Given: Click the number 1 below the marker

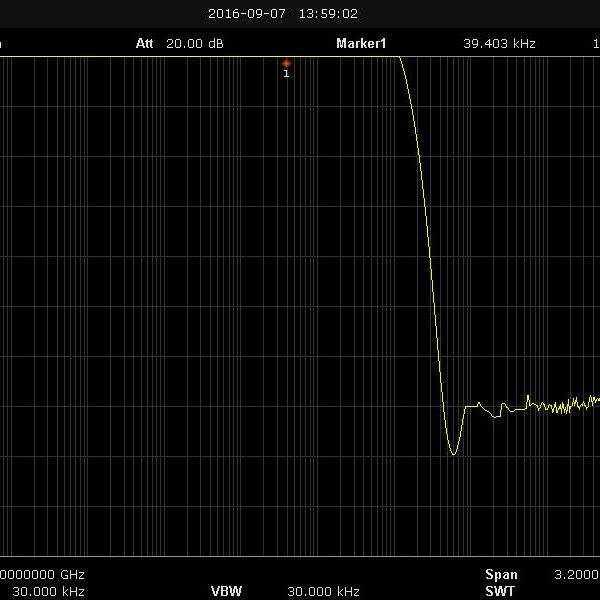Looking at the screenshot, I should click(x=286, y=74).
